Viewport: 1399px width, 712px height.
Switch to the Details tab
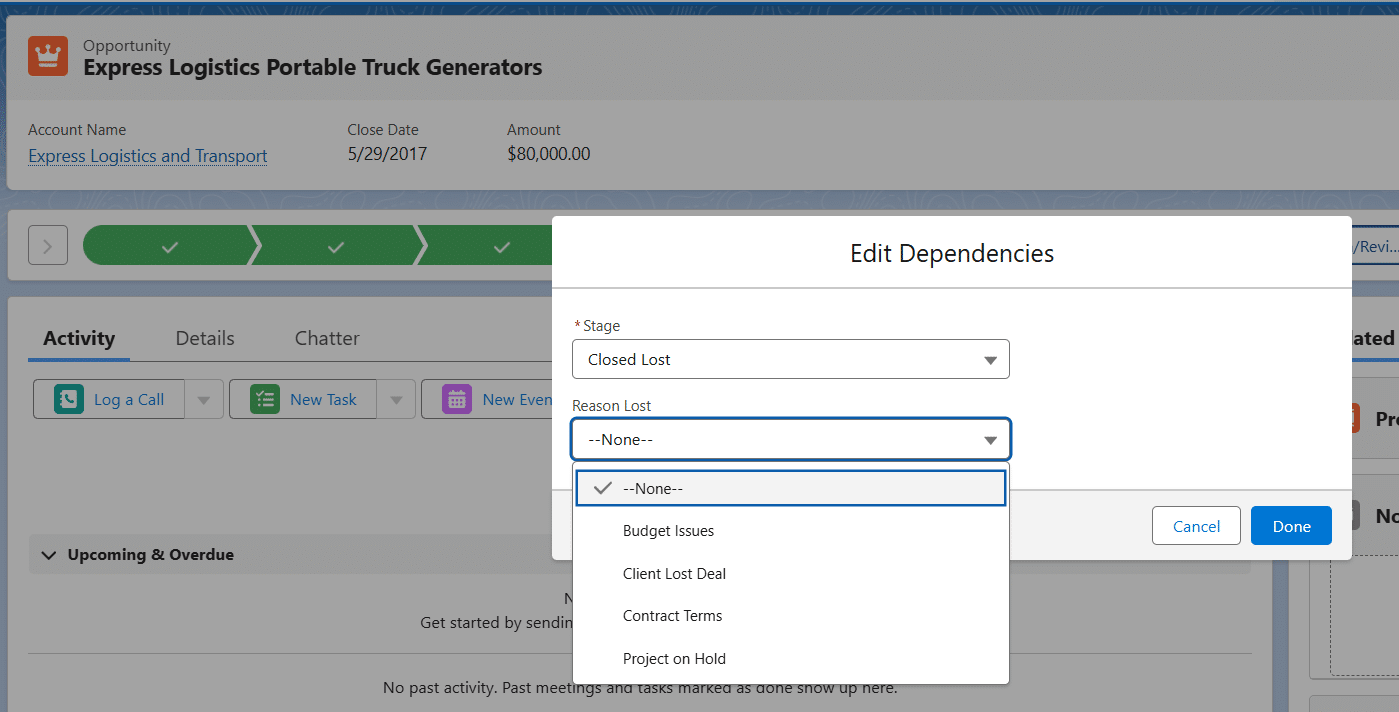(x=205, y=338)
